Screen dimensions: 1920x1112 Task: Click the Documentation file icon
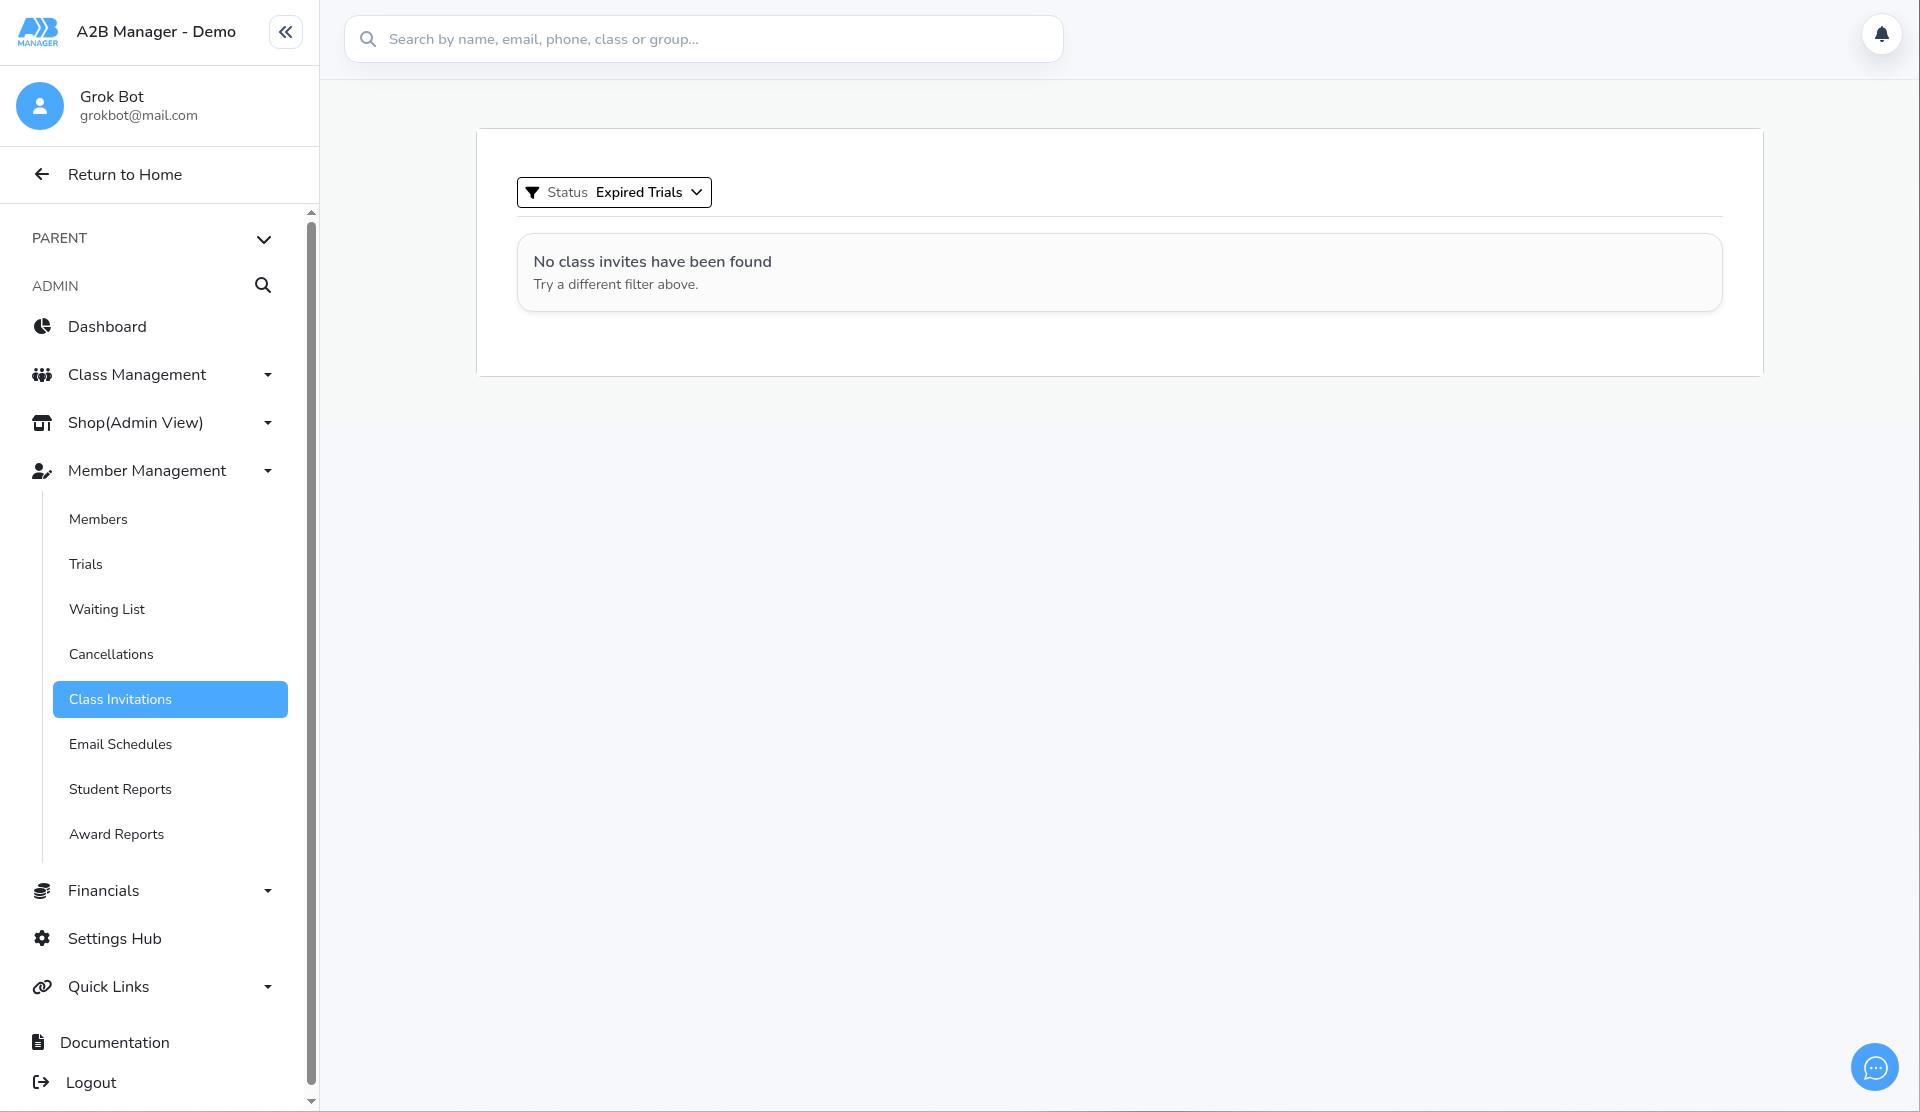[38, 1042]
